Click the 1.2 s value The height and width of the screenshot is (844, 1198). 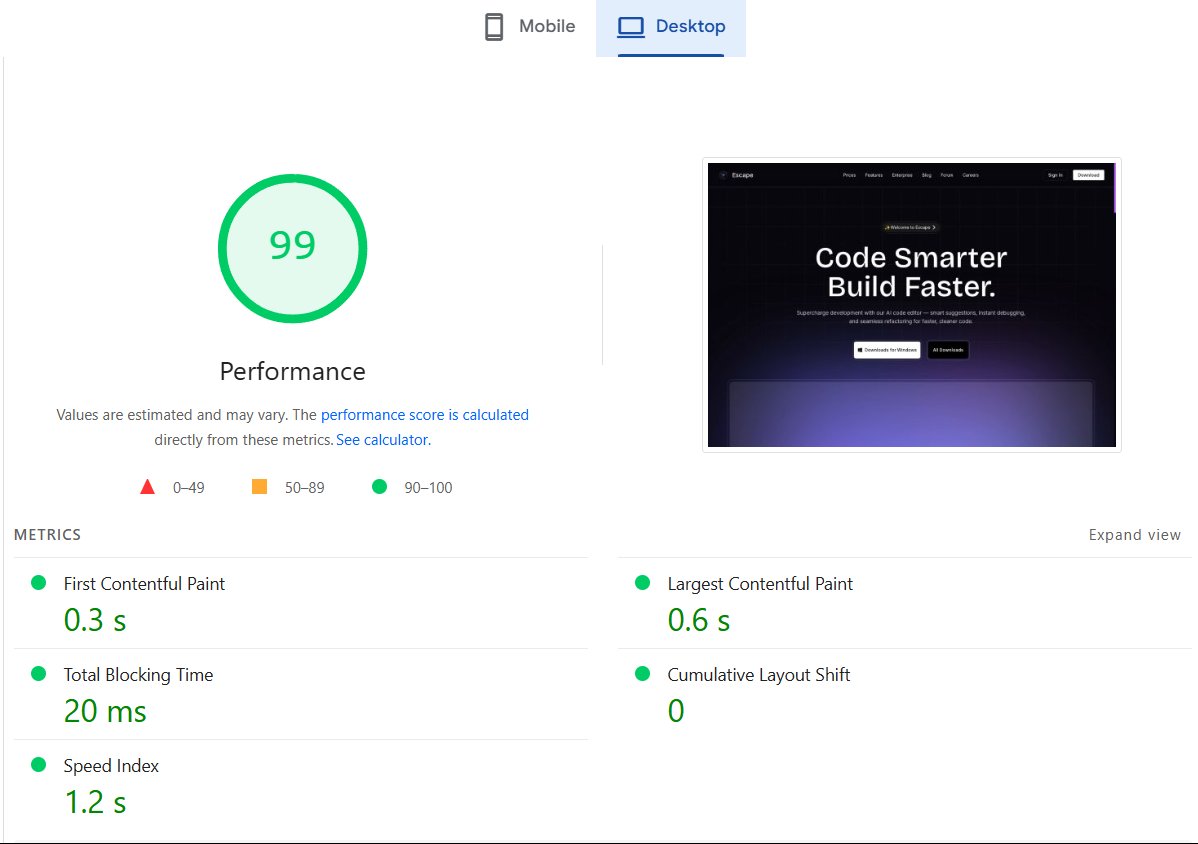tap(95, 802)
